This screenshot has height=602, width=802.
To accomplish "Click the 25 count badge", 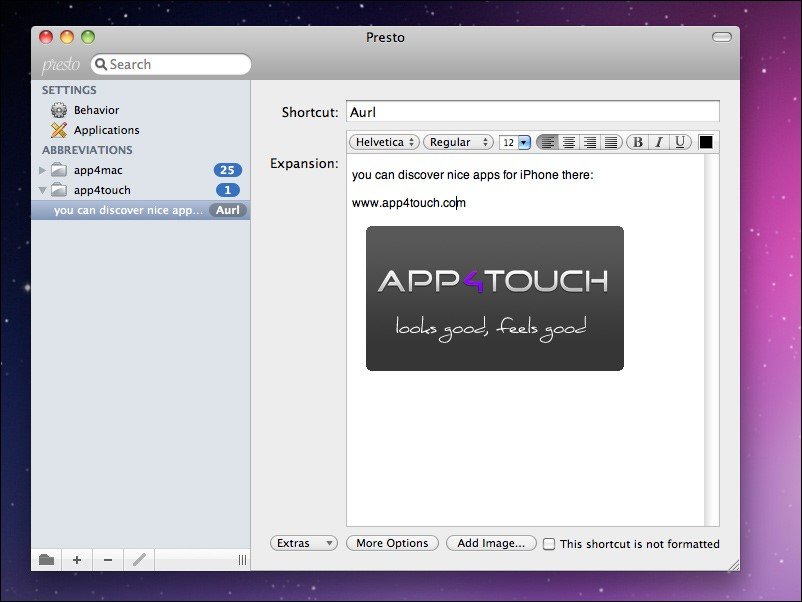I will (x=228, y=170).
